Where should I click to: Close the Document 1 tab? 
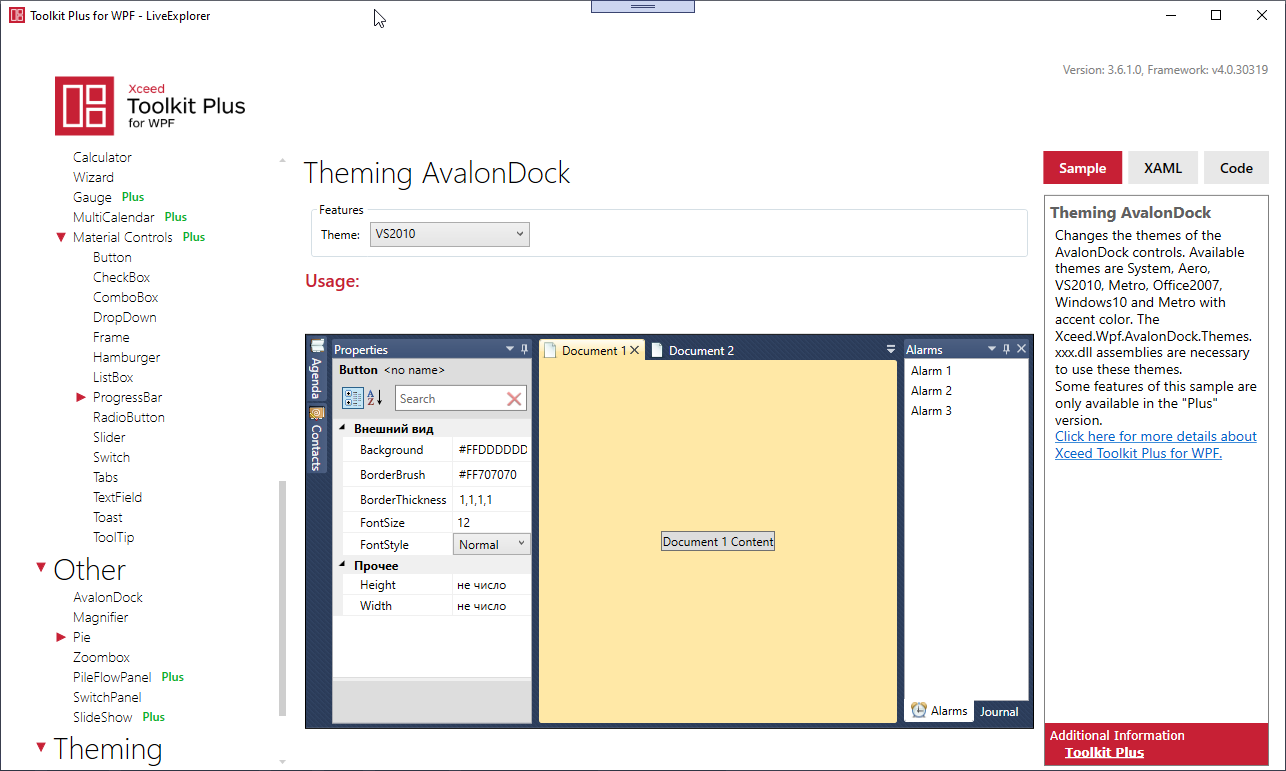634,350
